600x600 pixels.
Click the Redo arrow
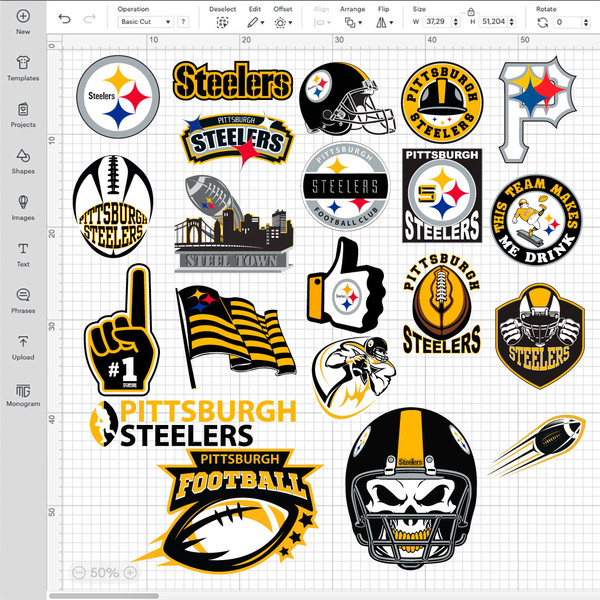(89, 18)
